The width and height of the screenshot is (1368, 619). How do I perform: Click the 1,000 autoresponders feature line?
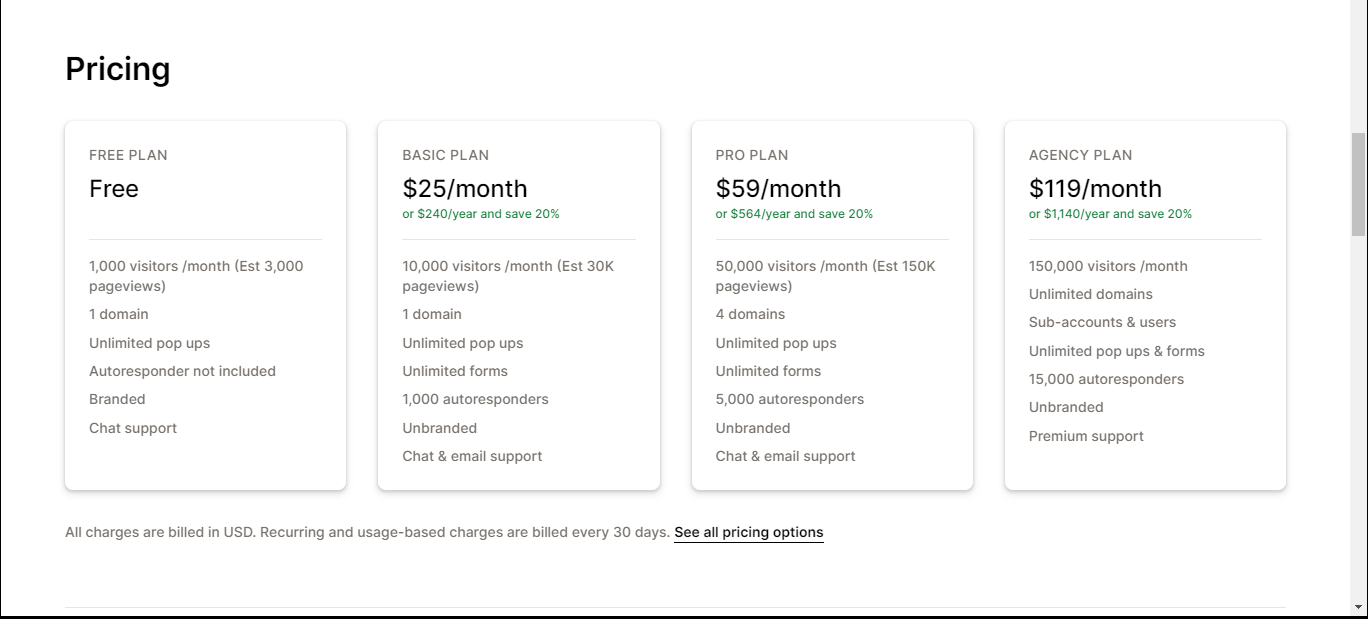pyautogui.click(x=475, y=399)
